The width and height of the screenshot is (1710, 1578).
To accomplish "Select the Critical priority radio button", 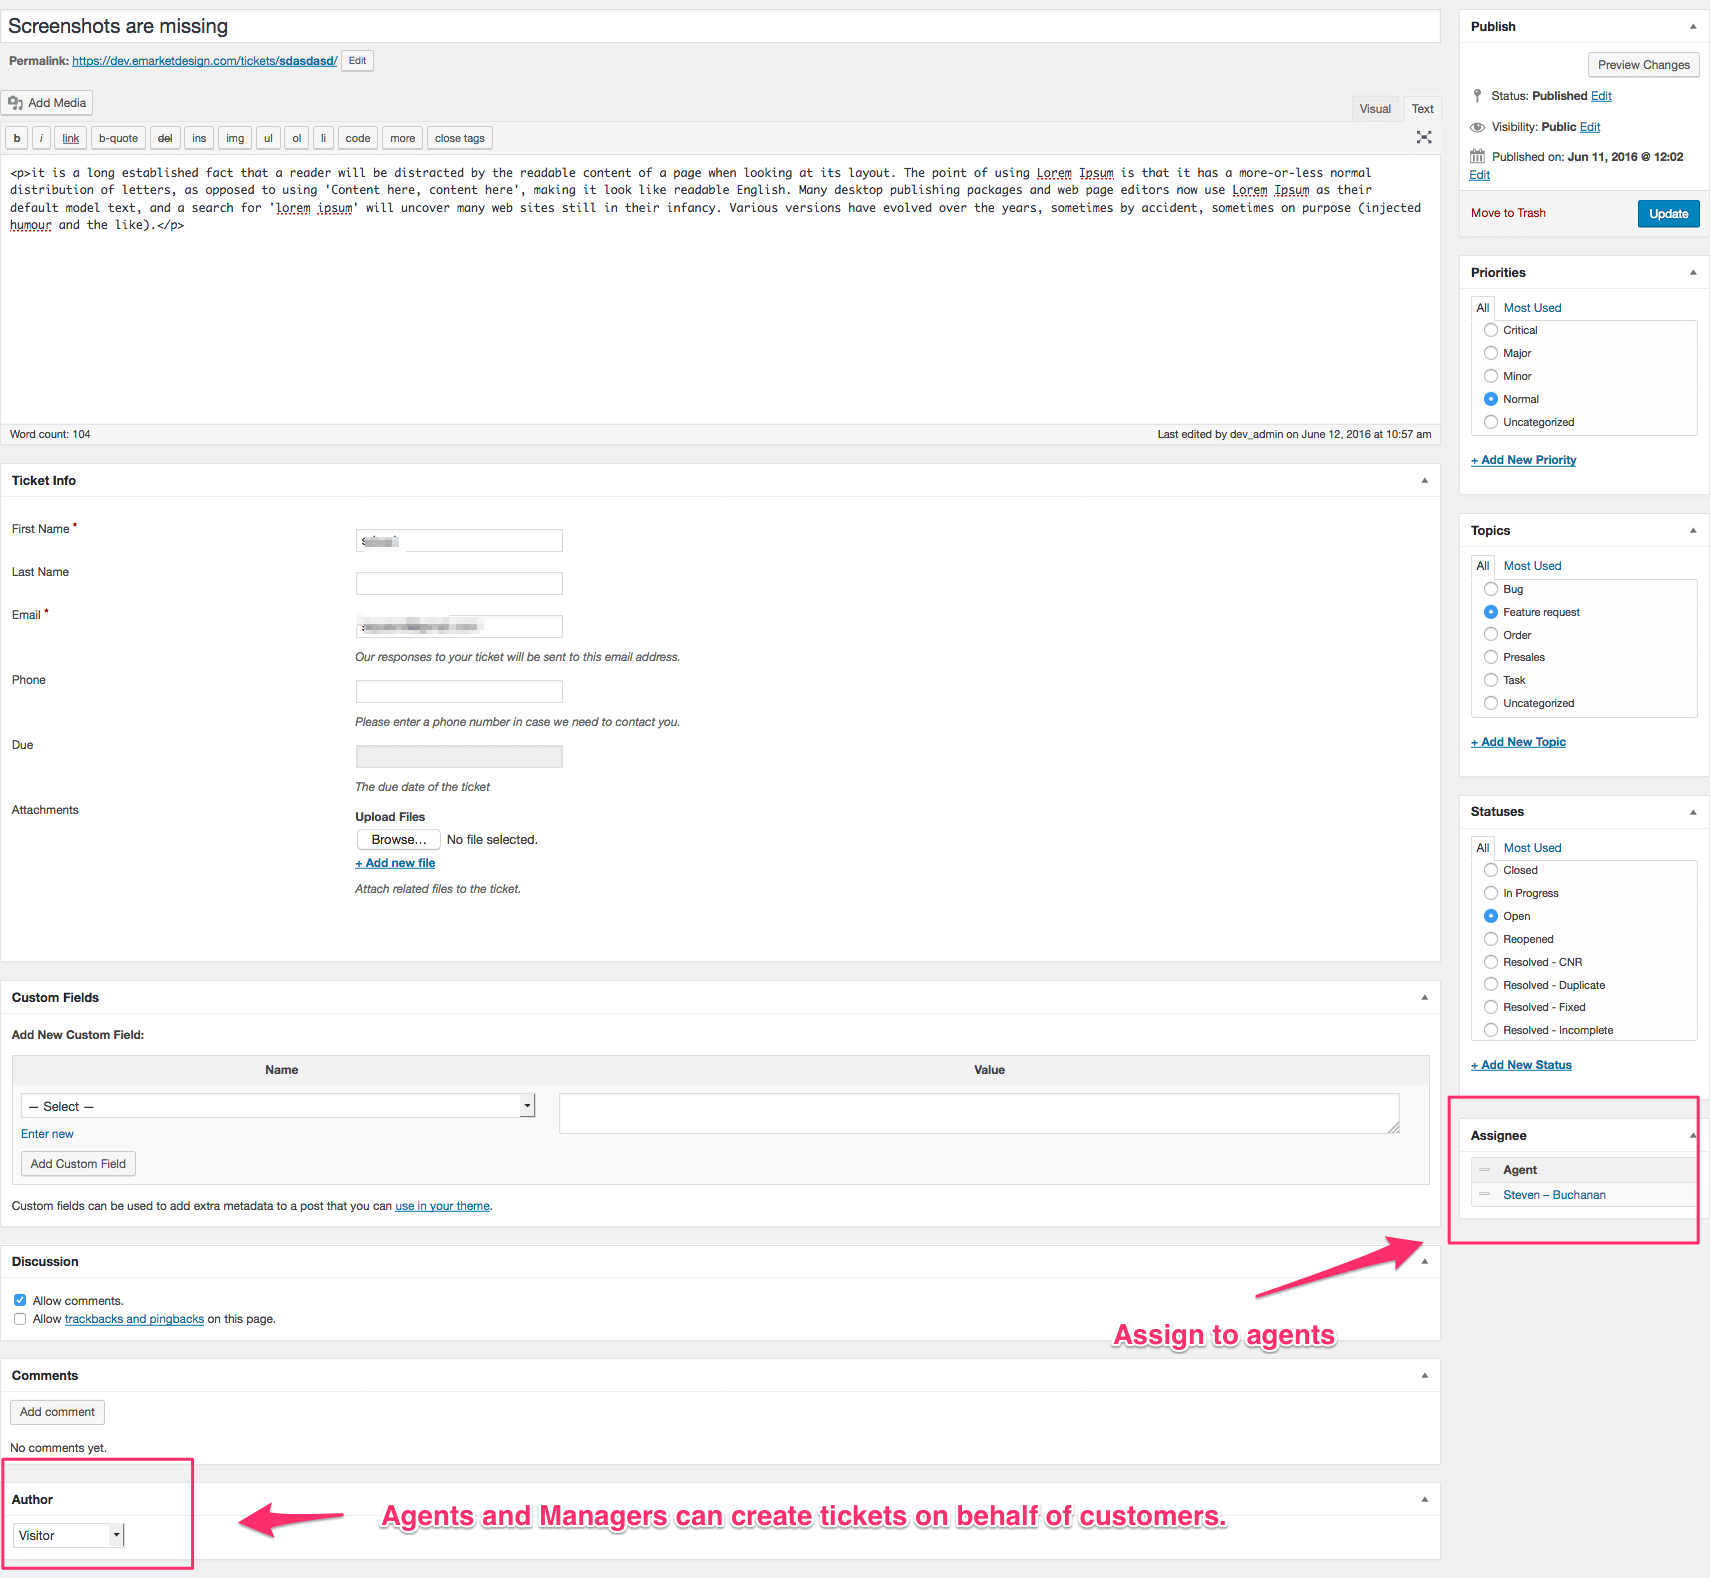I will (1491, 330).
